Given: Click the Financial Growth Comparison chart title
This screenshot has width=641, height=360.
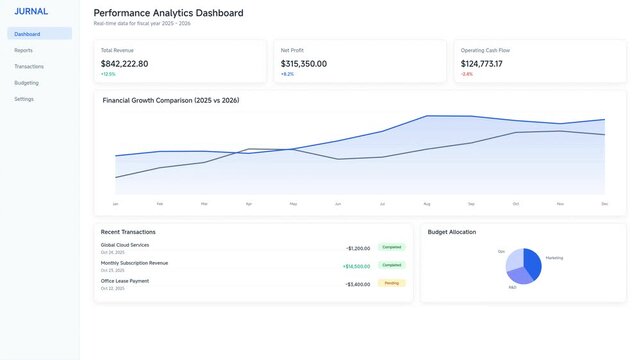Looking at the screenshot, I should (171, 100).
